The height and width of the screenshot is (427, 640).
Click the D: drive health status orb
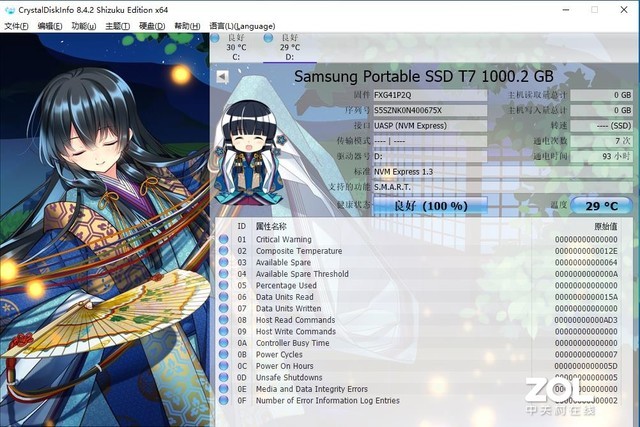268,38
